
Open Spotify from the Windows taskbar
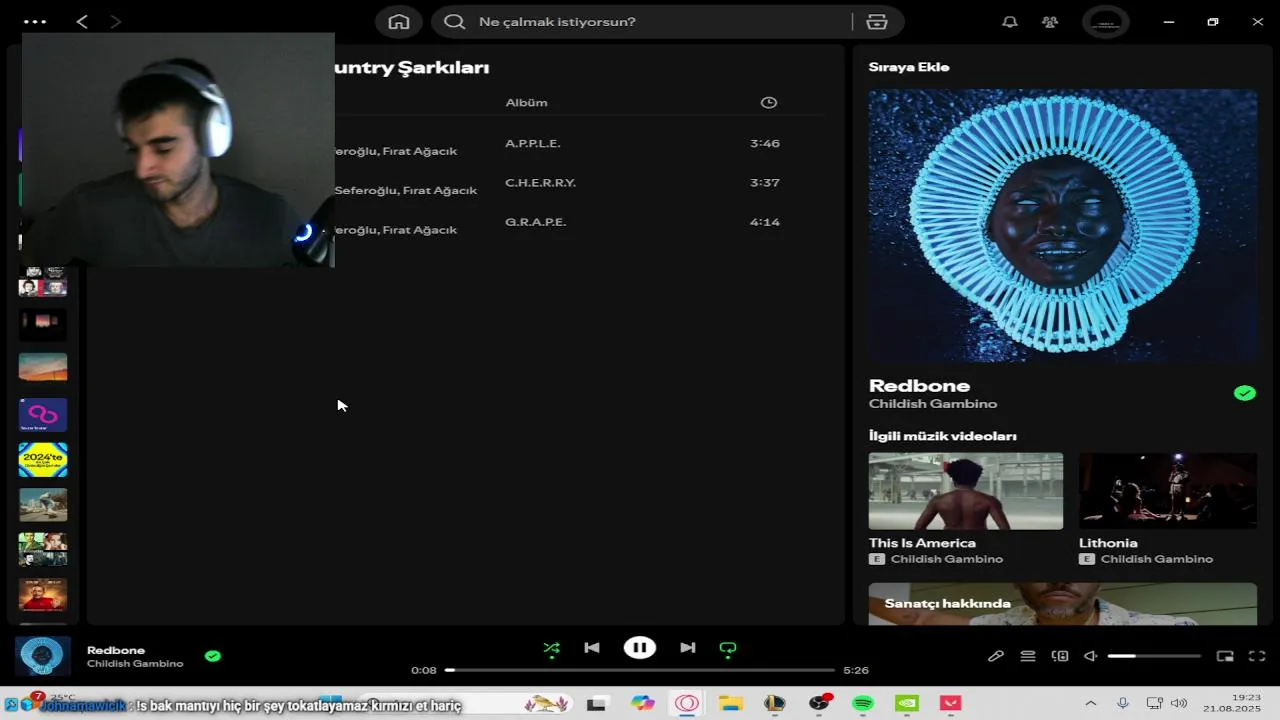pyautogui.click(x=863, y=704)
